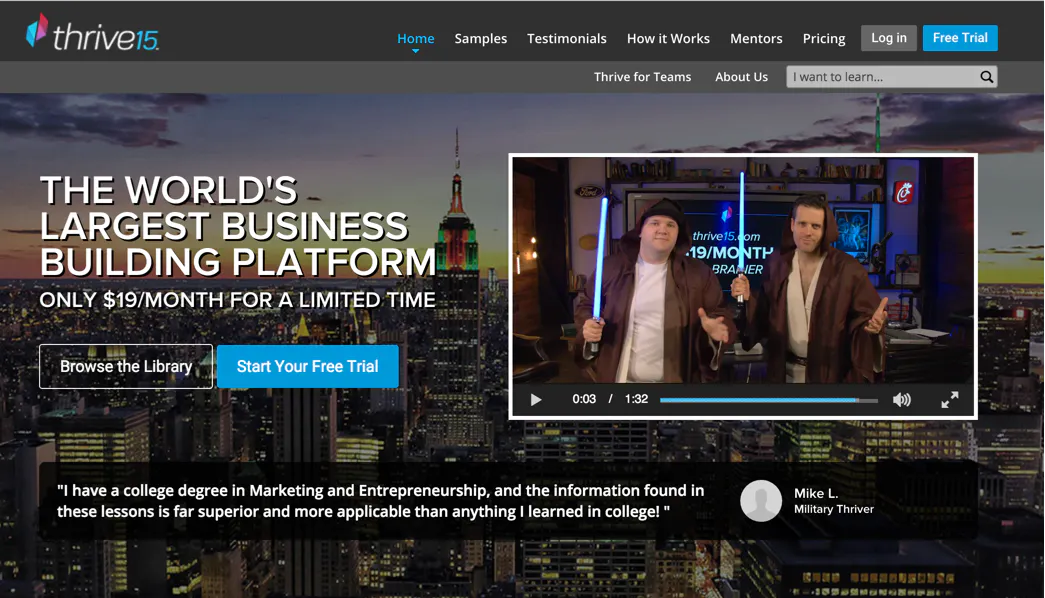Screen dimensions: 1045x598
Task: Click the testimonial quote text
Action: 380,501
